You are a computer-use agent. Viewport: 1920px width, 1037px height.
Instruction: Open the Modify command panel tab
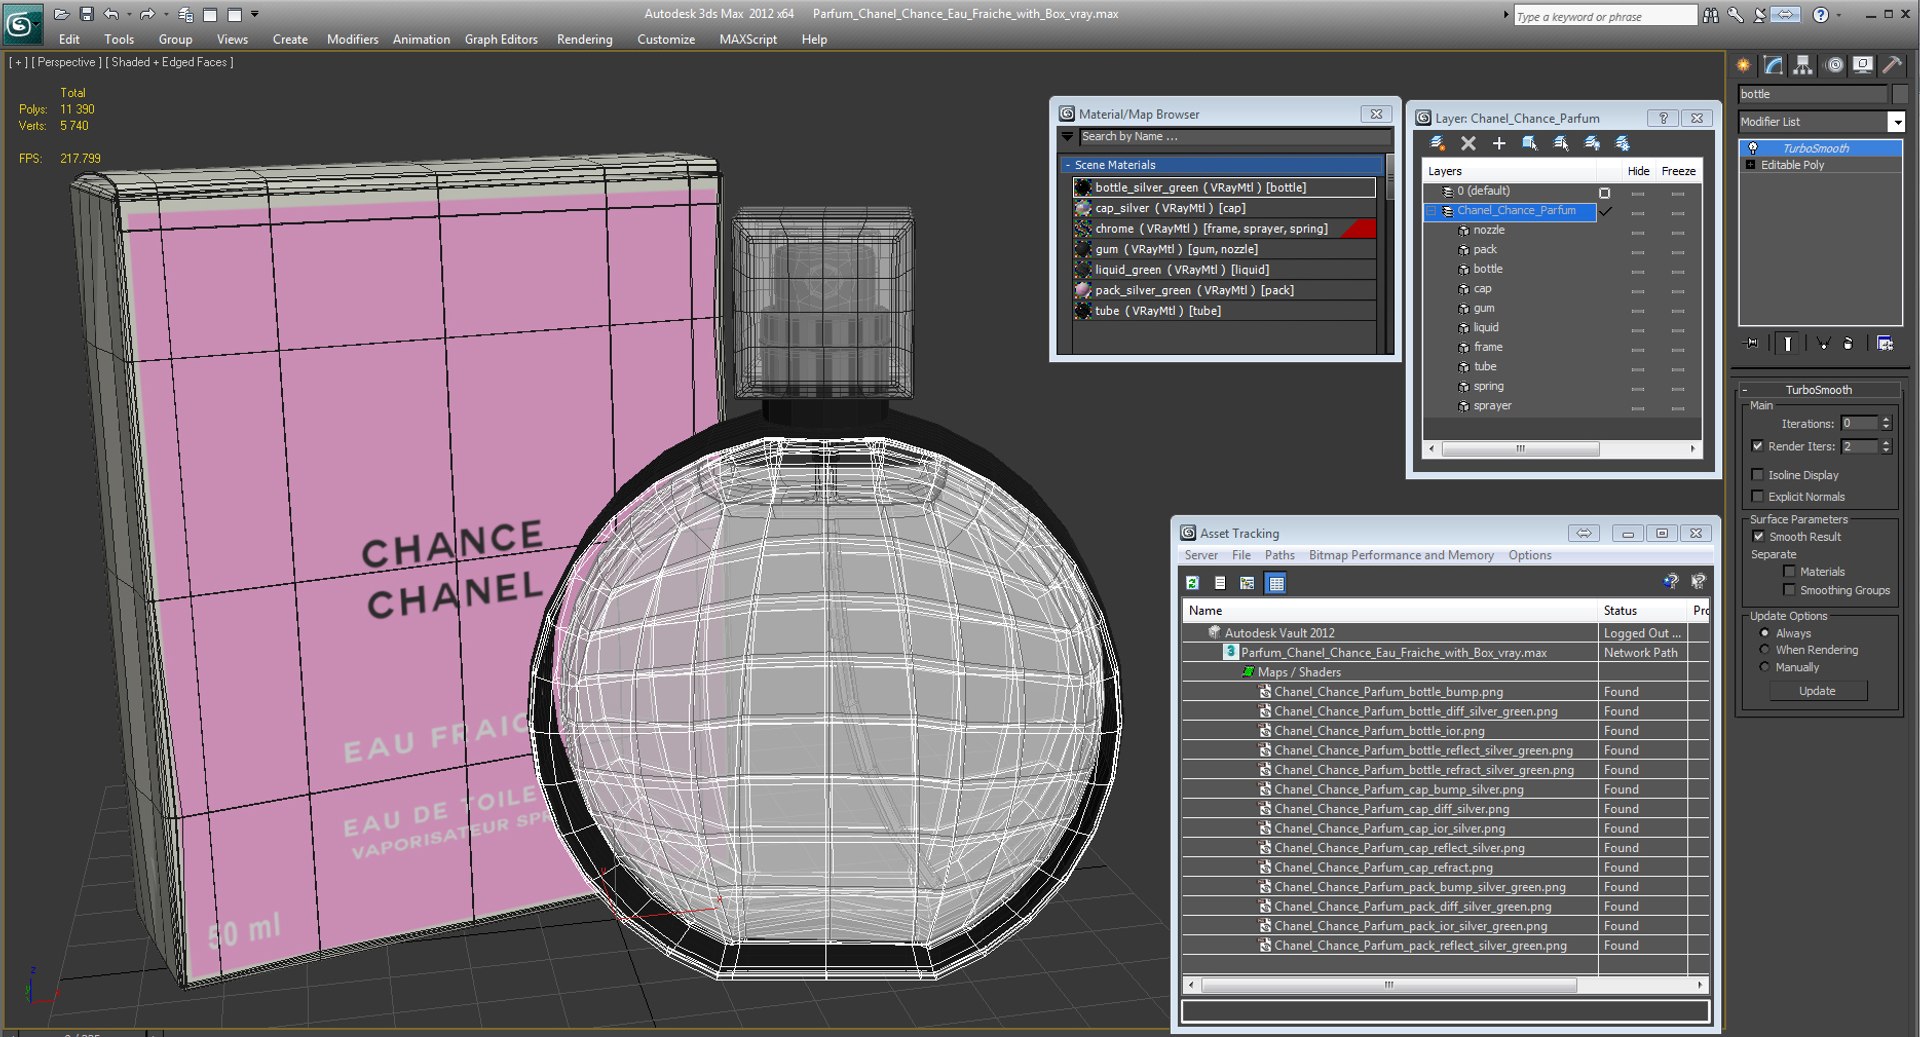tap(1773, 65)
